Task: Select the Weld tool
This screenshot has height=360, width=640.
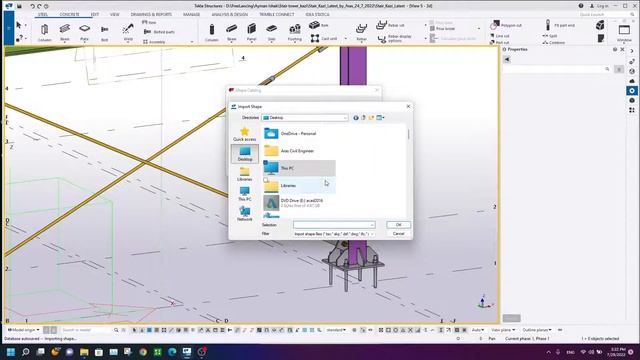Action: tap(128, 32)
